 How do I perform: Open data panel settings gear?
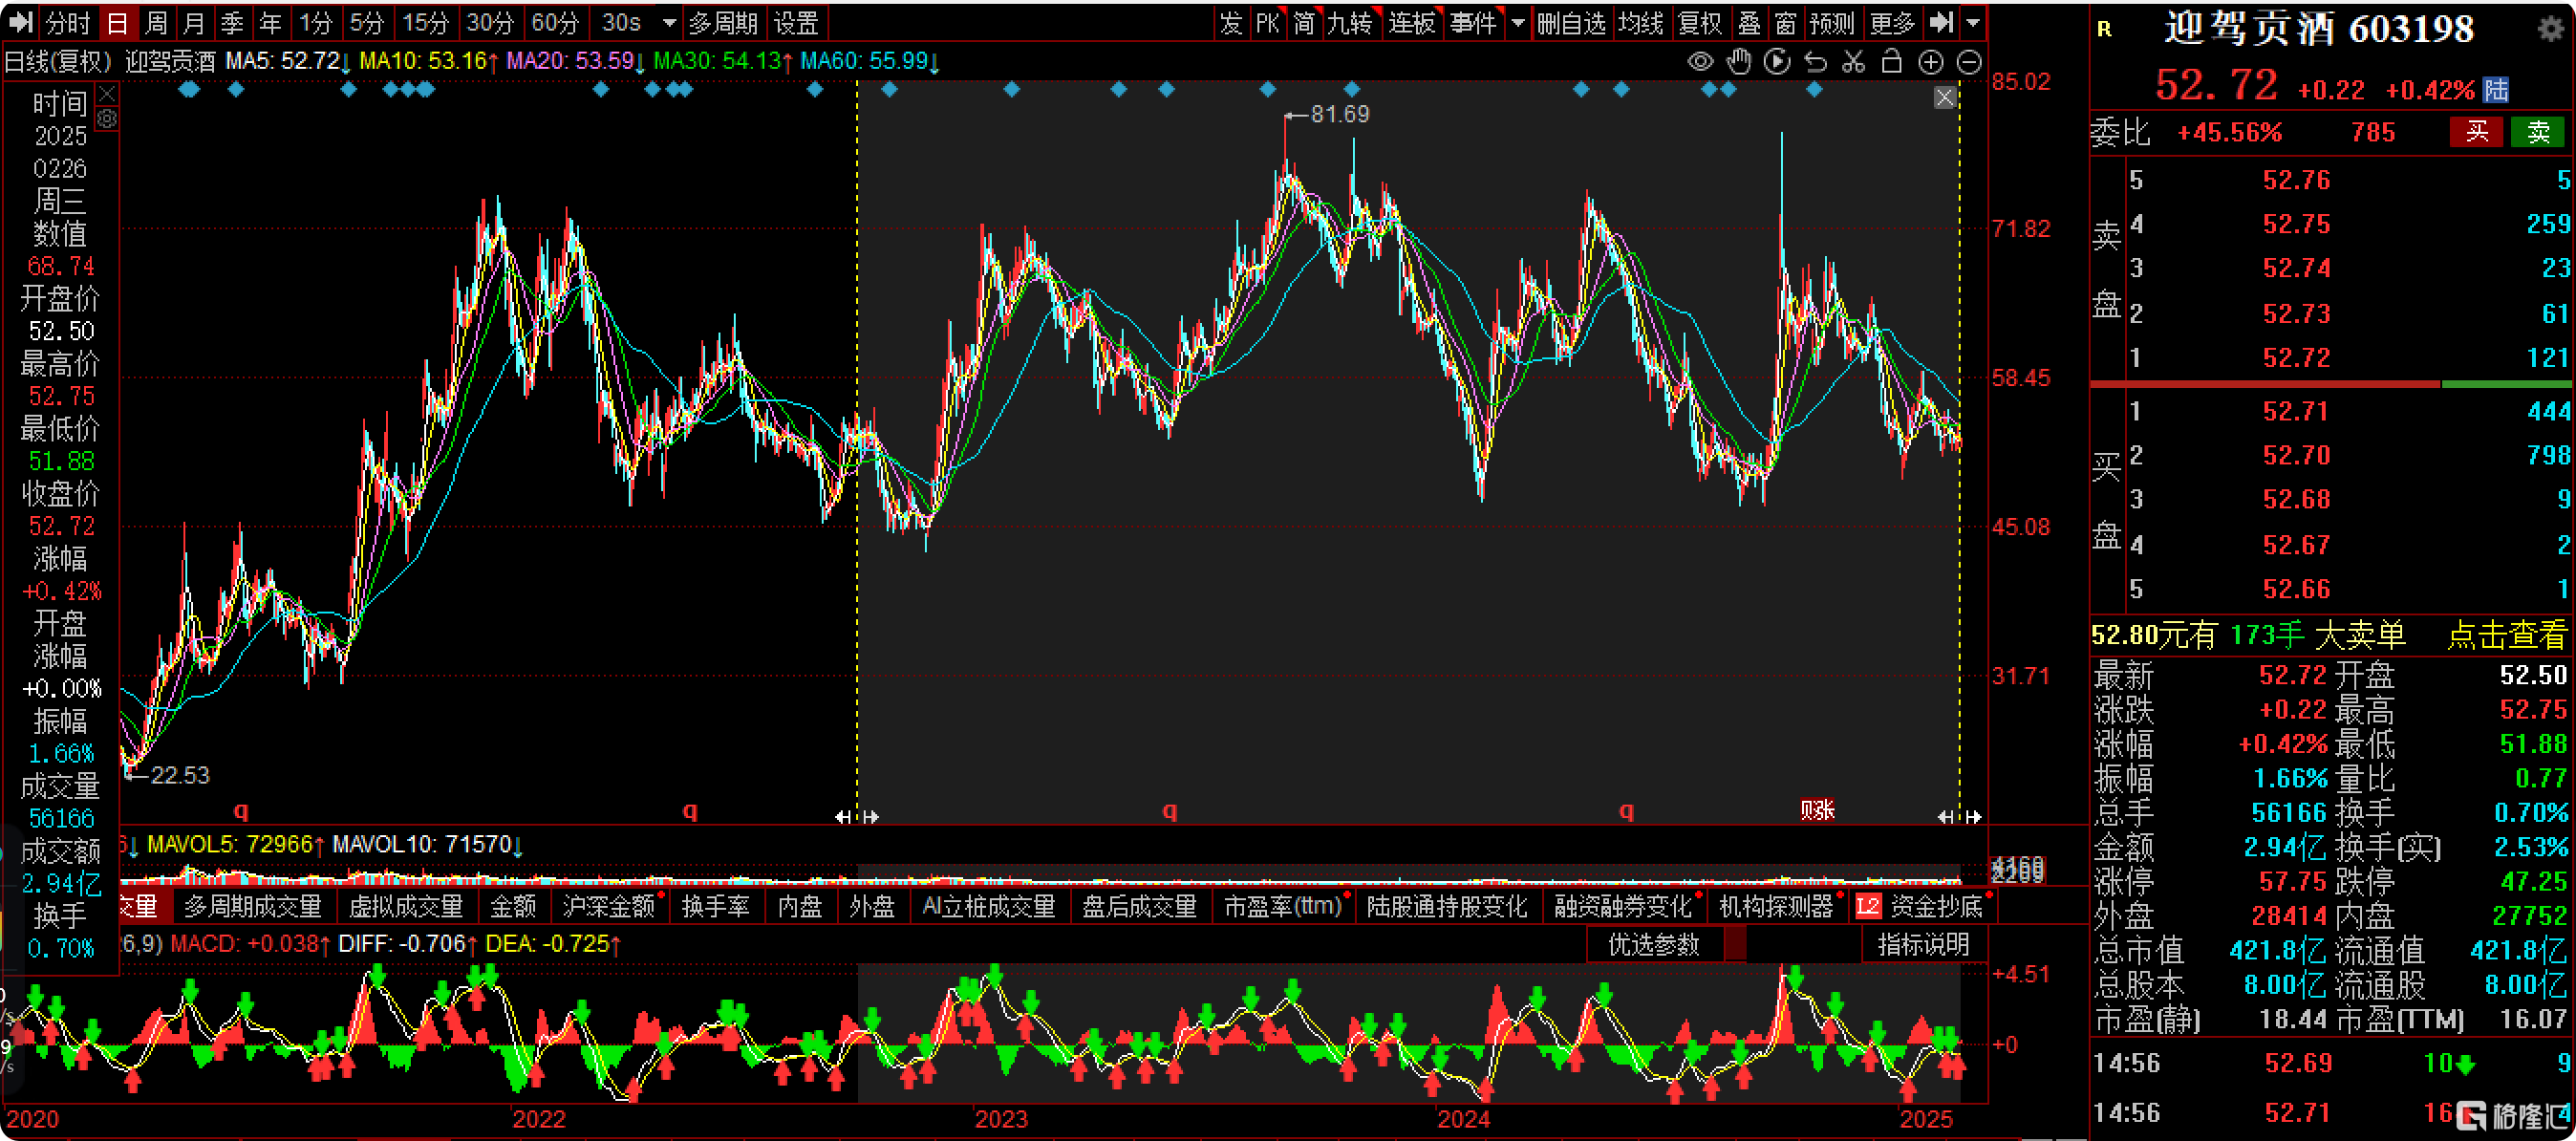click(x=107, y=119)
